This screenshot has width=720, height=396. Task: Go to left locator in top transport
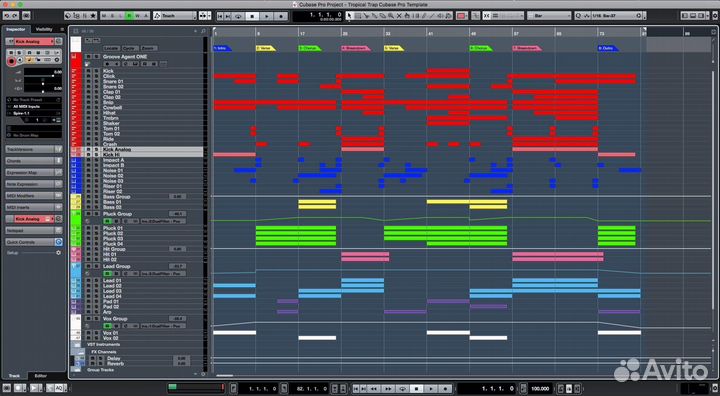[x=220, y=16]
